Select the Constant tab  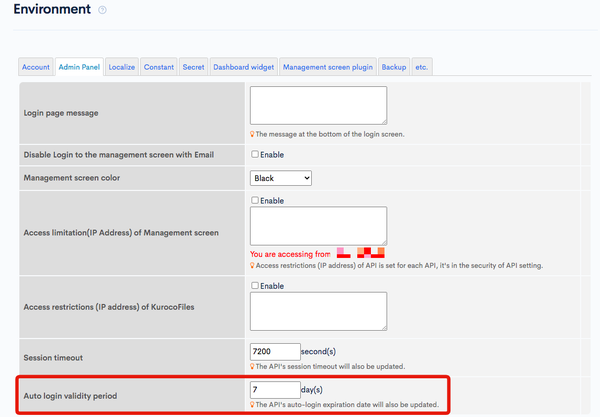(159, 67)
